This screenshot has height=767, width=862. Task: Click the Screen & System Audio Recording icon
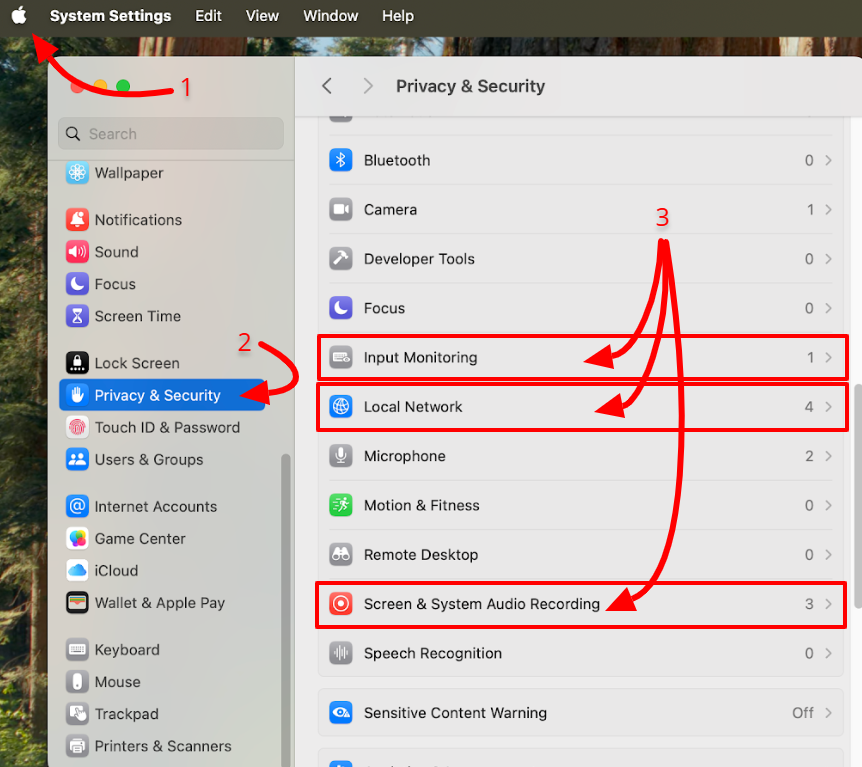point(341,604)
